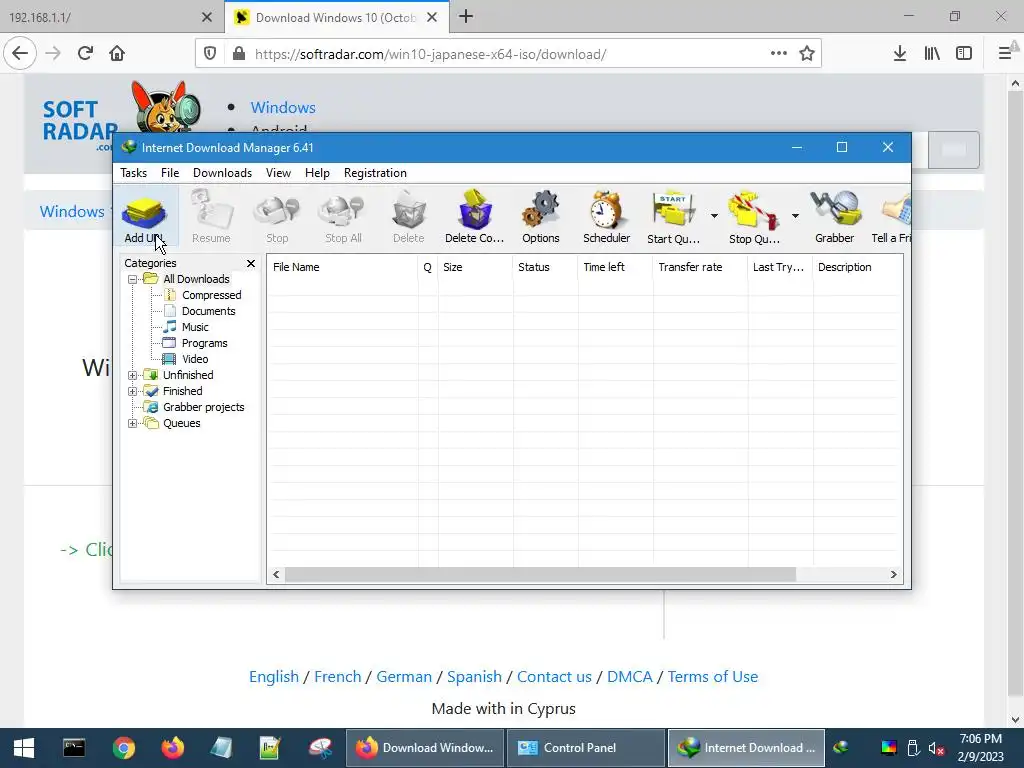1024x768 pixels.
Task: Click the Firefox address bar URL
Action: (430, 54)
